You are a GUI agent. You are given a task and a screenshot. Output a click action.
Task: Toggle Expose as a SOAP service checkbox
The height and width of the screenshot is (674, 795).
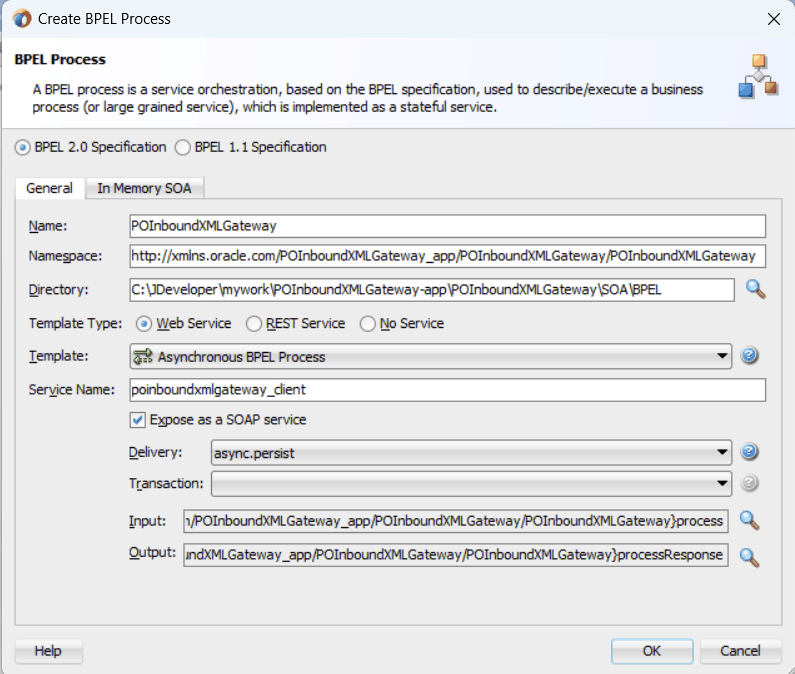coord(137,420)
